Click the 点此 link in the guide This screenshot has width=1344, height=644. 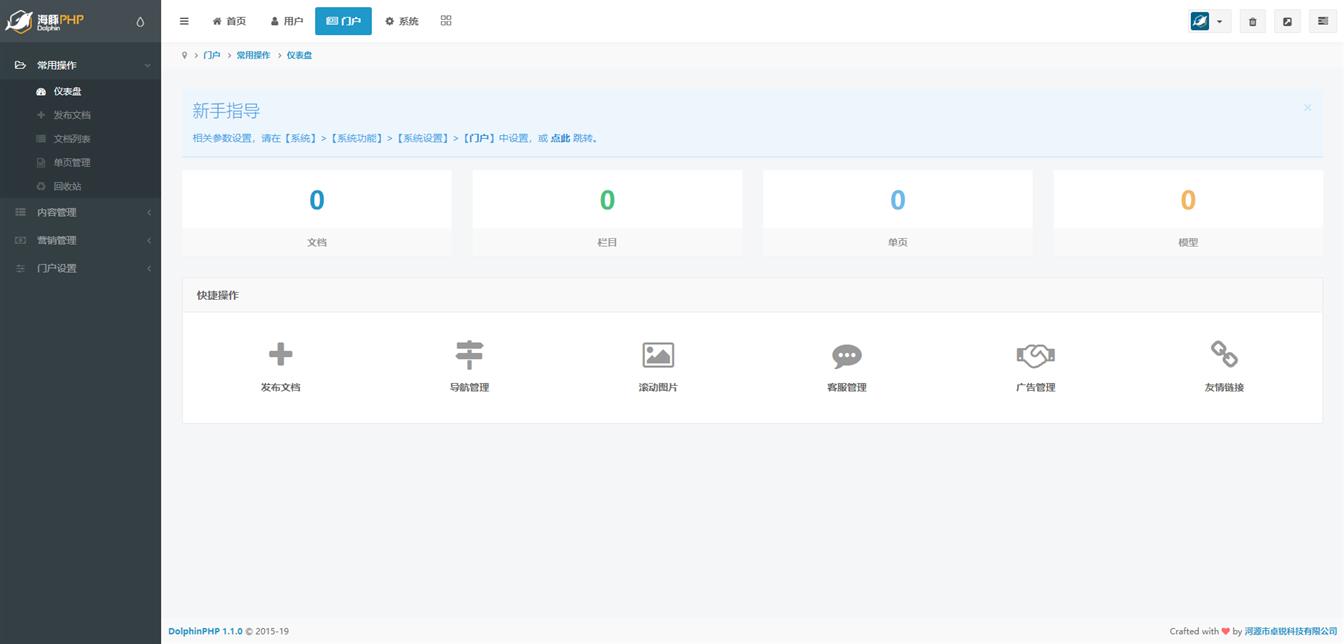[x=560, y=139]
